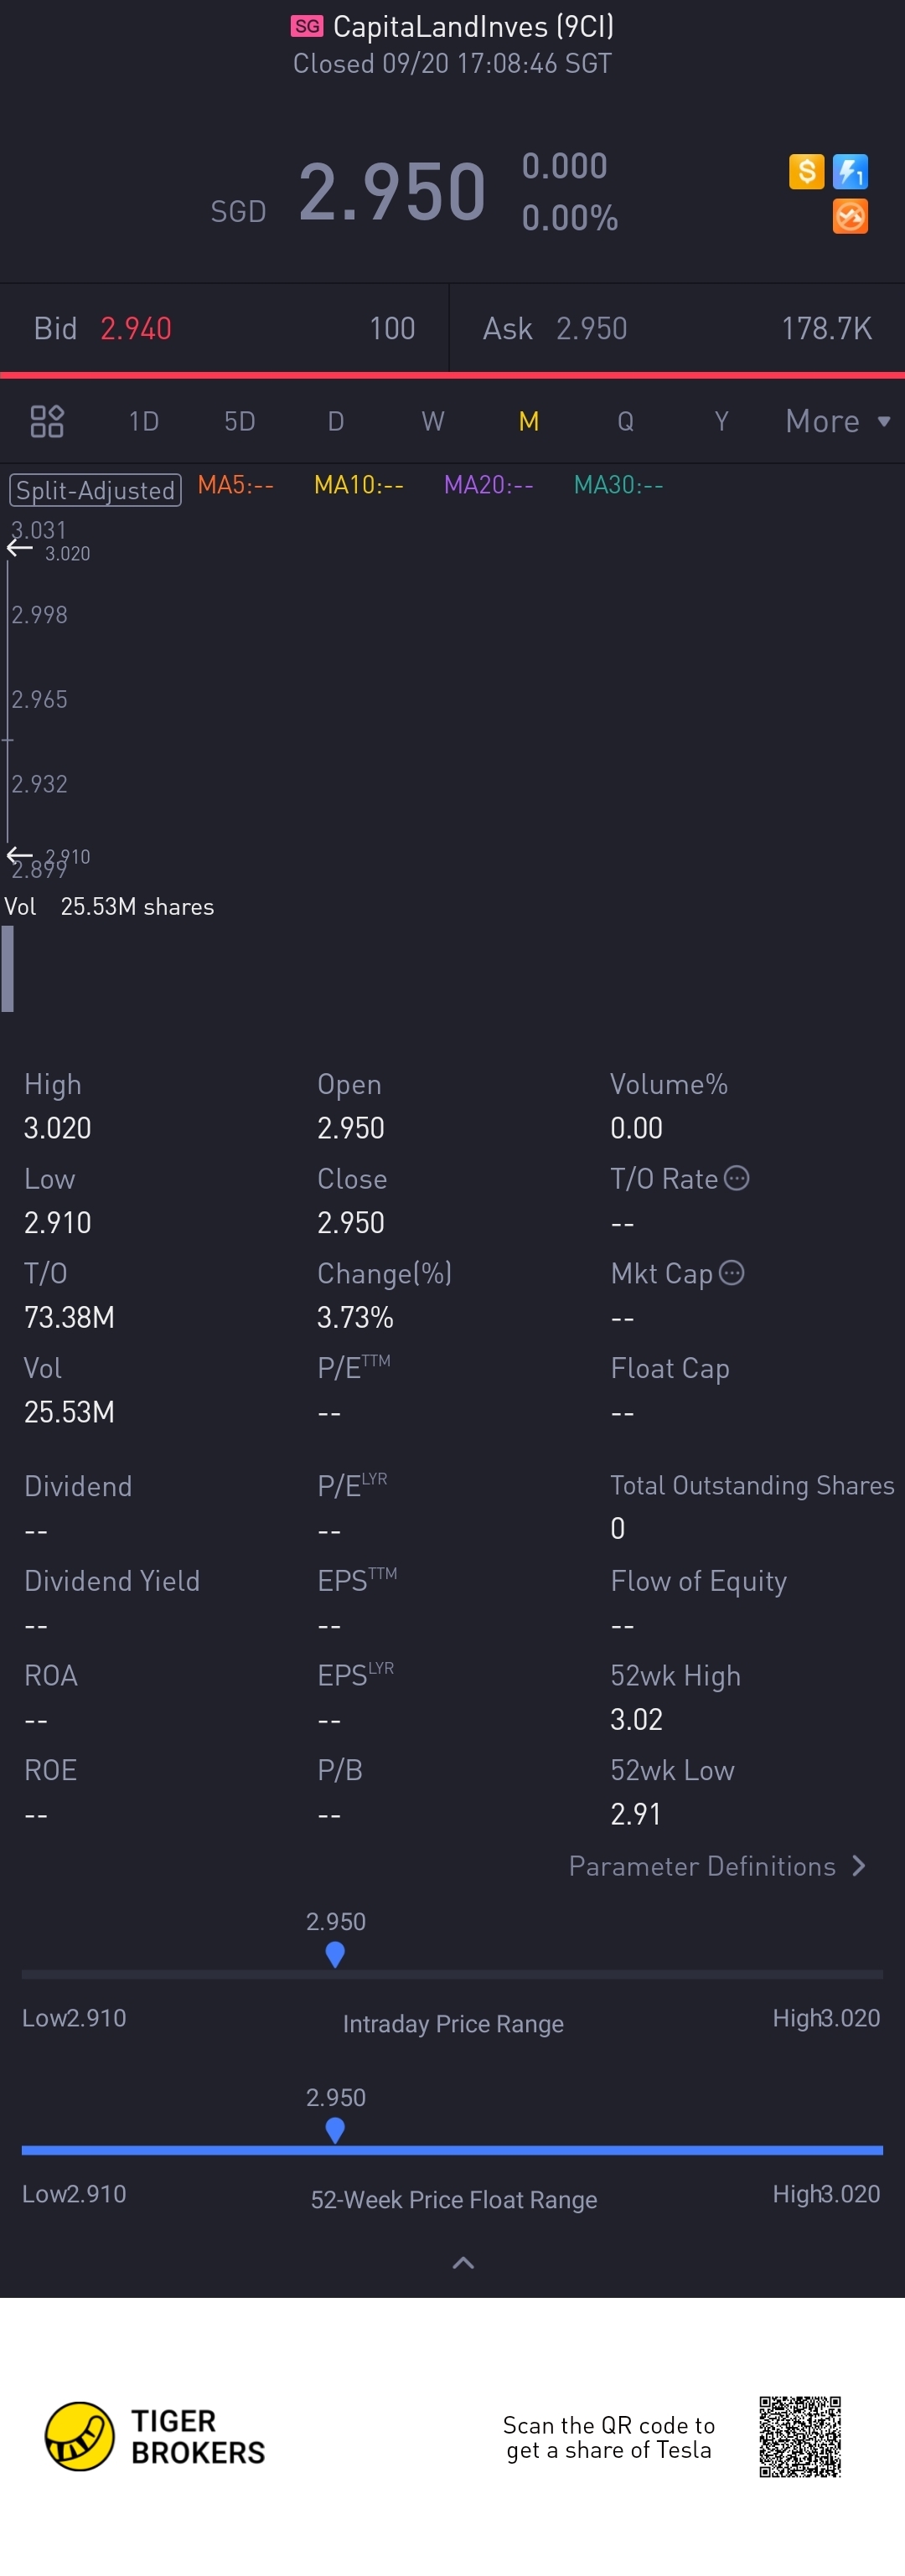This screenshot has height=2576, width=905.
Task: Select the W weekly chart tab
Action: [432, 421]
